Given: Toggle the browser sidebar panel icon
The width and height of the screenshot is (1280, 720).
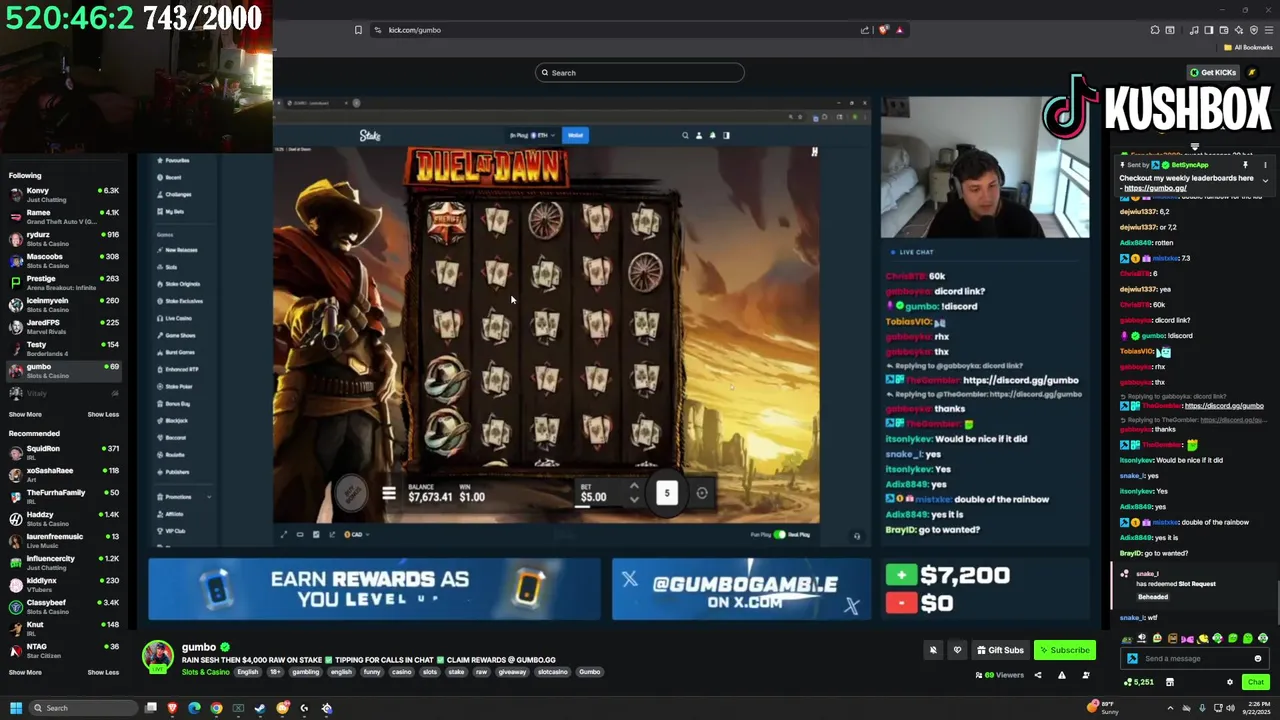Looking at the screenshot, I should coord(1207,30).
